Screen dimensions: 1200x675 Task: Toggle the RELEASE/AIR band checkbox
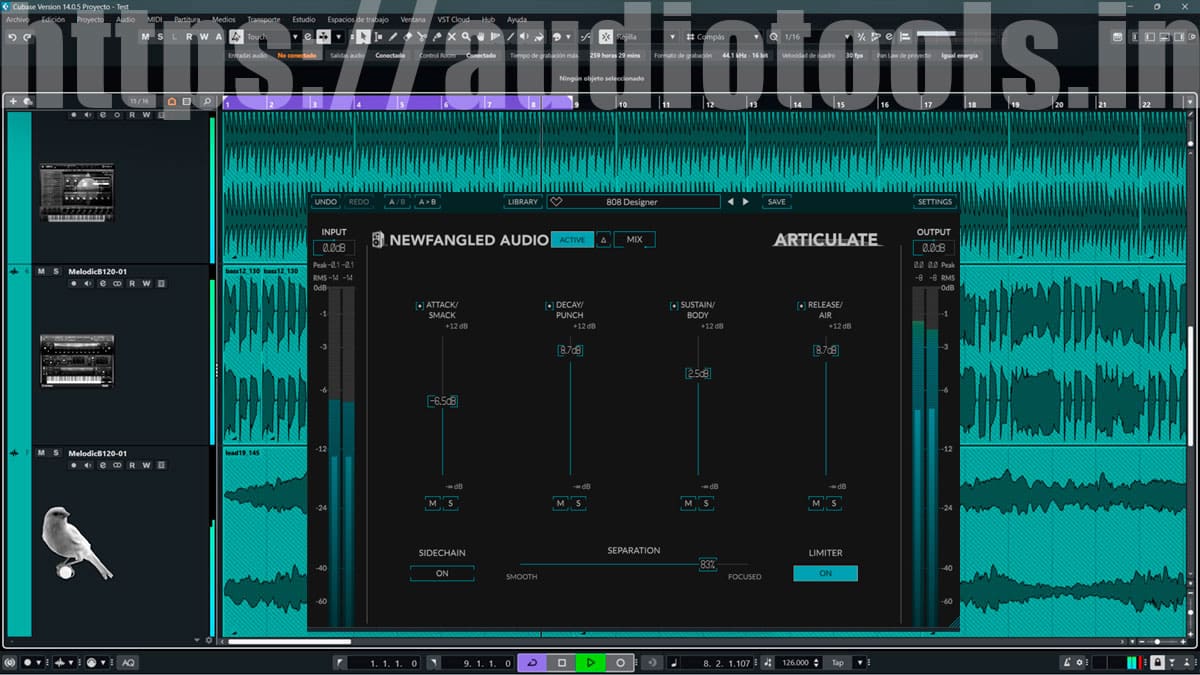point(801,306)
